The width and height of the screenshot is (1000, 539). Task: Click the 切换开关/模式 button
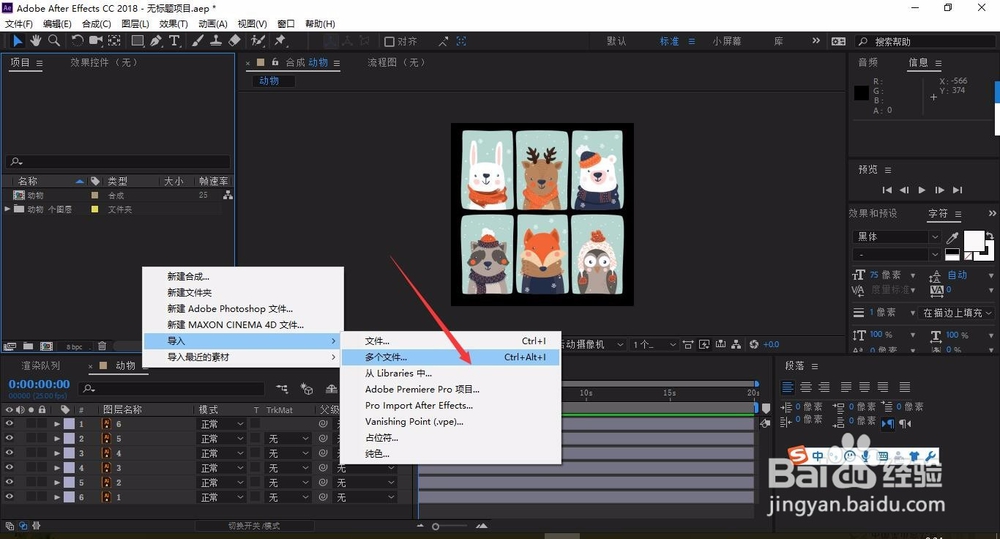tap(254, 526)
